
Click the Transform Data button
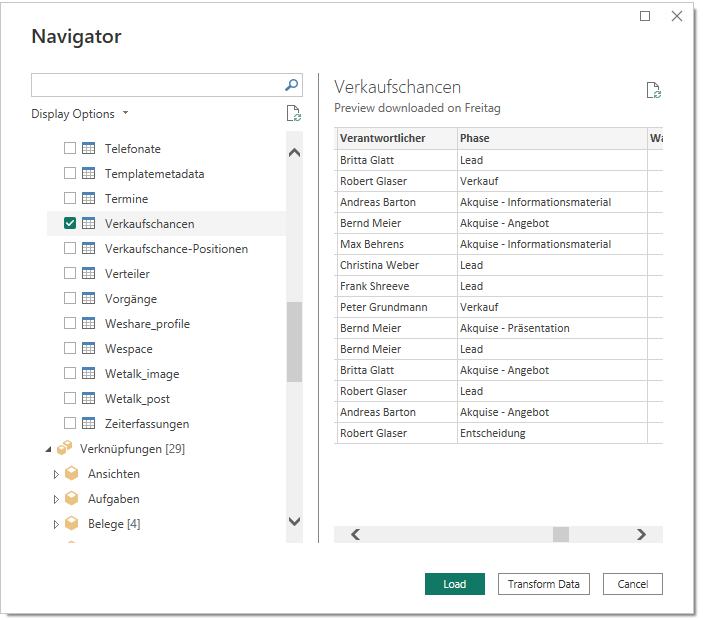coord(543,584)
